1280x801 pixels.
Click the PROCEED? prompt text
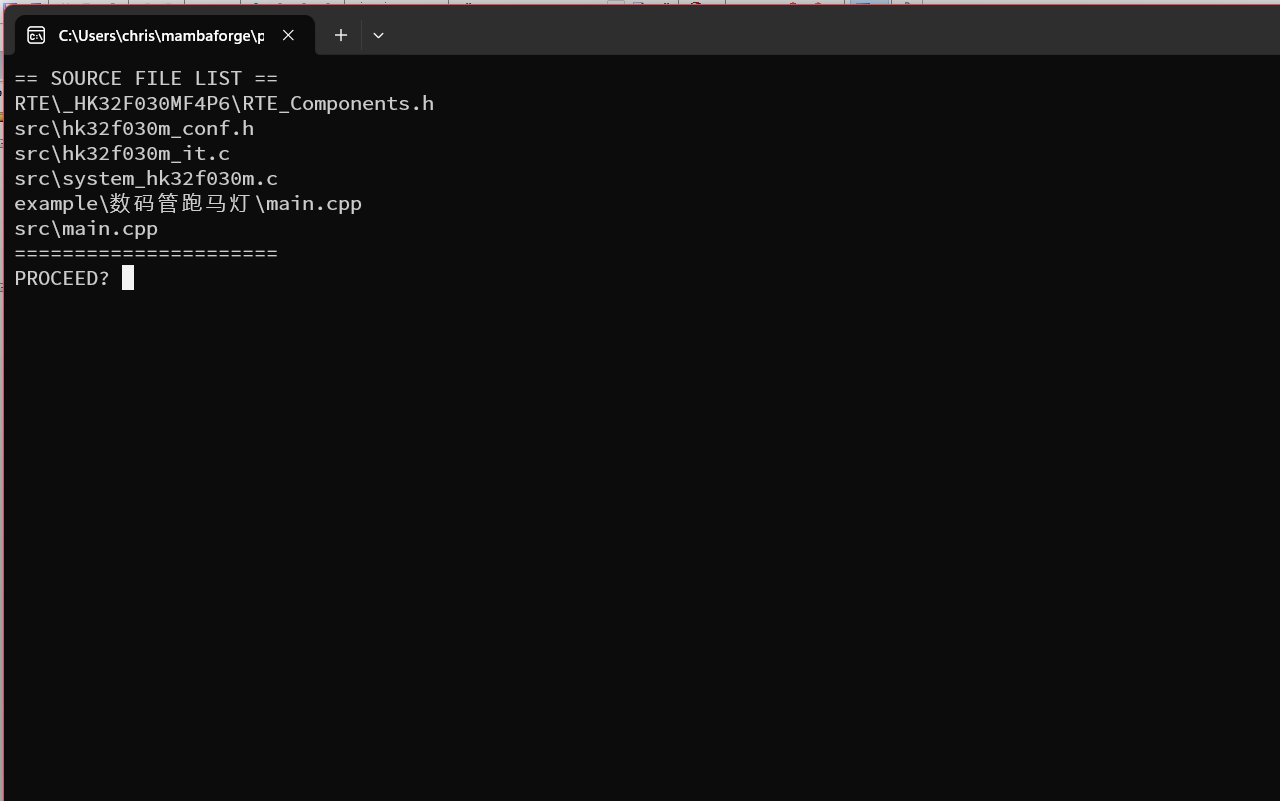62,278
